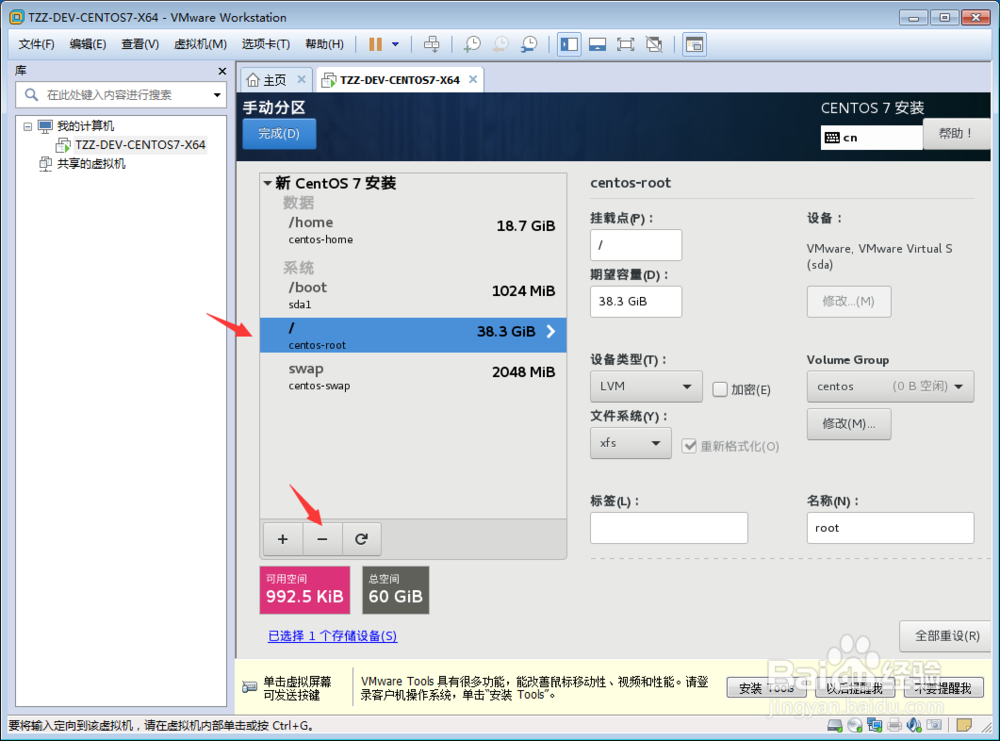Open the library search dropdown arrow
This screenshot has height=741, width=1000.
pos(217,95)
